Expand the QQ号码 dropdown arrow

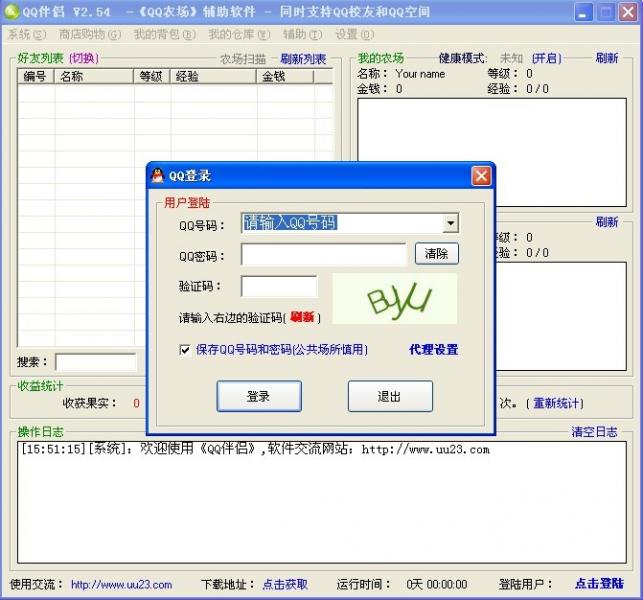pos(450,224)
